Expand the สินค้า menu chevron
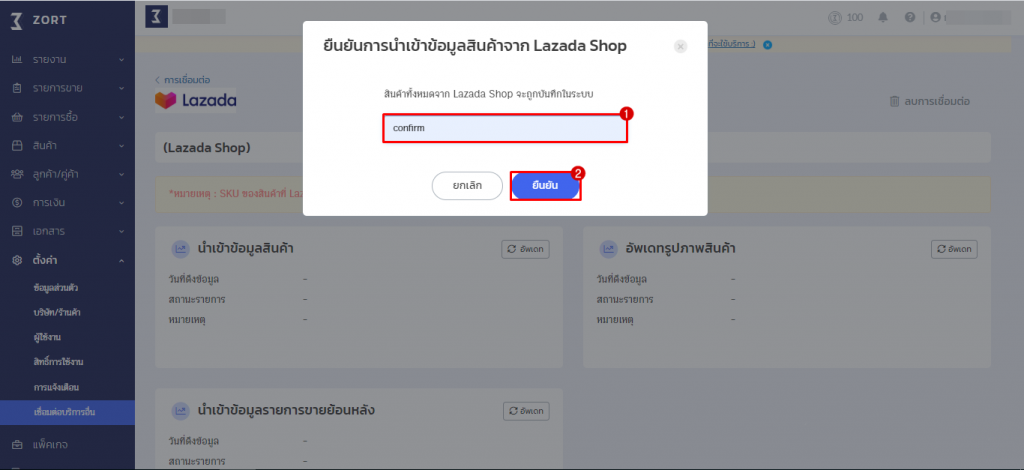Viewport: 1024px width, 470px height. (x=121, y=146)
